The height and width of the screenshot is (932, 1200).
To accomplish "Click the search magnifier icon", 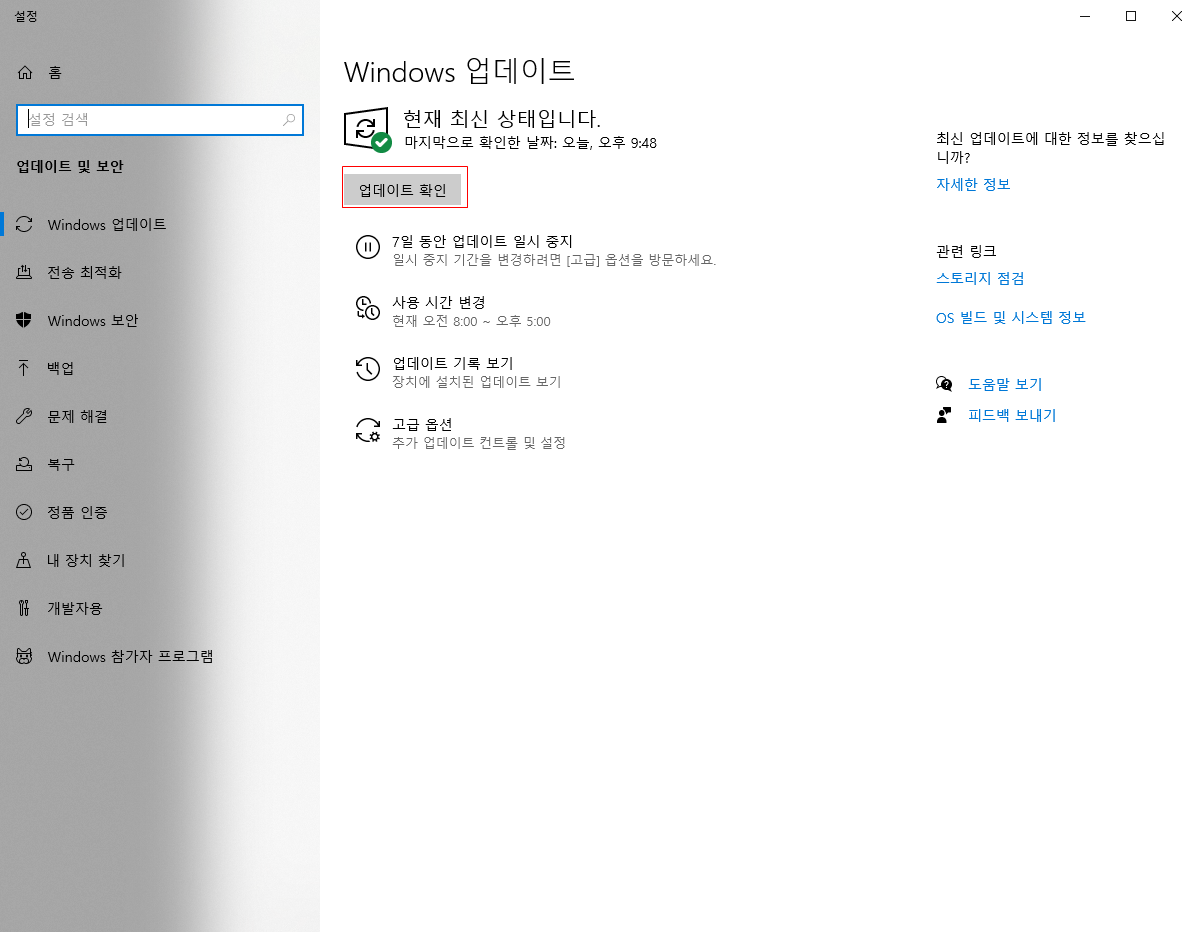I will point(289,120).
